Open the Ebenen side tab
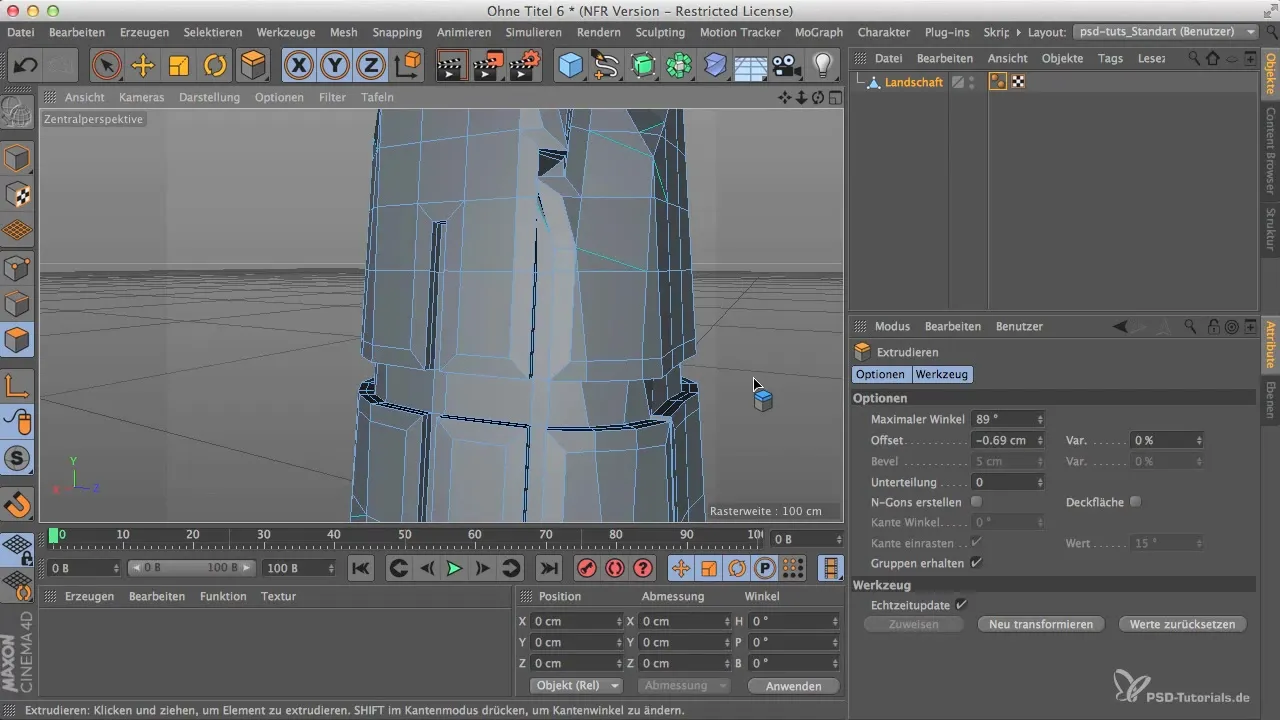Screen dimensions: 1280x720 (x=1270, y=400)
